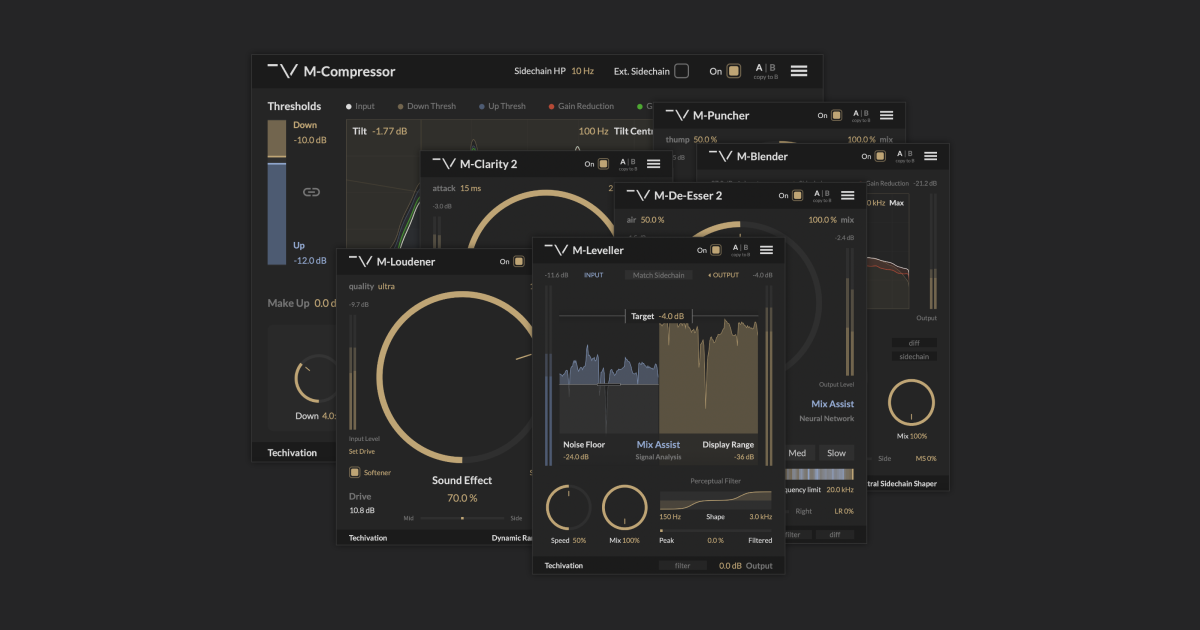
Task: Open the M-De-Esser 2 hamburger menu
Action: pos(847,195)
